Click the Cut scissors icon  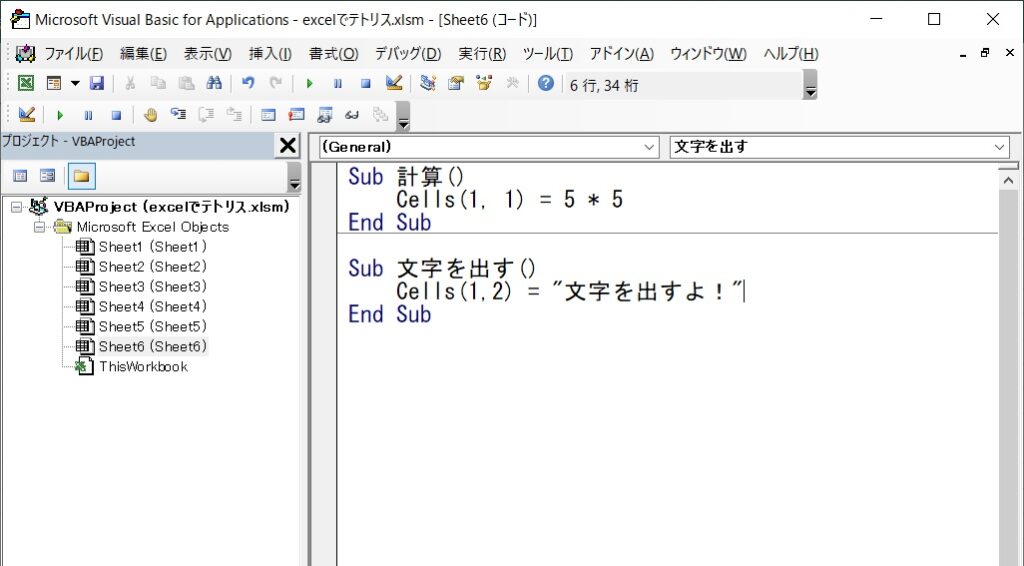[130, 83]
